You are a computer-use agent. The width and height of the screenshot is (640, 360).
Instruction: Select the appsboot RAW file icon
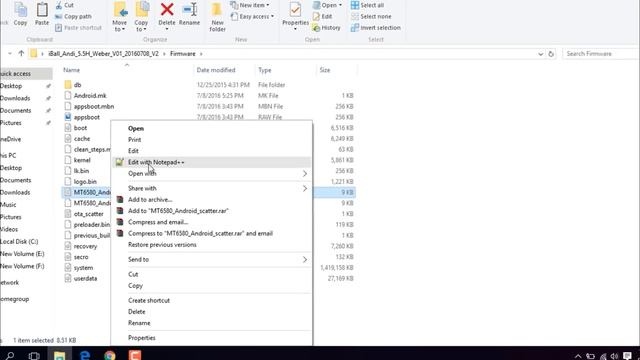pos(68,117)
